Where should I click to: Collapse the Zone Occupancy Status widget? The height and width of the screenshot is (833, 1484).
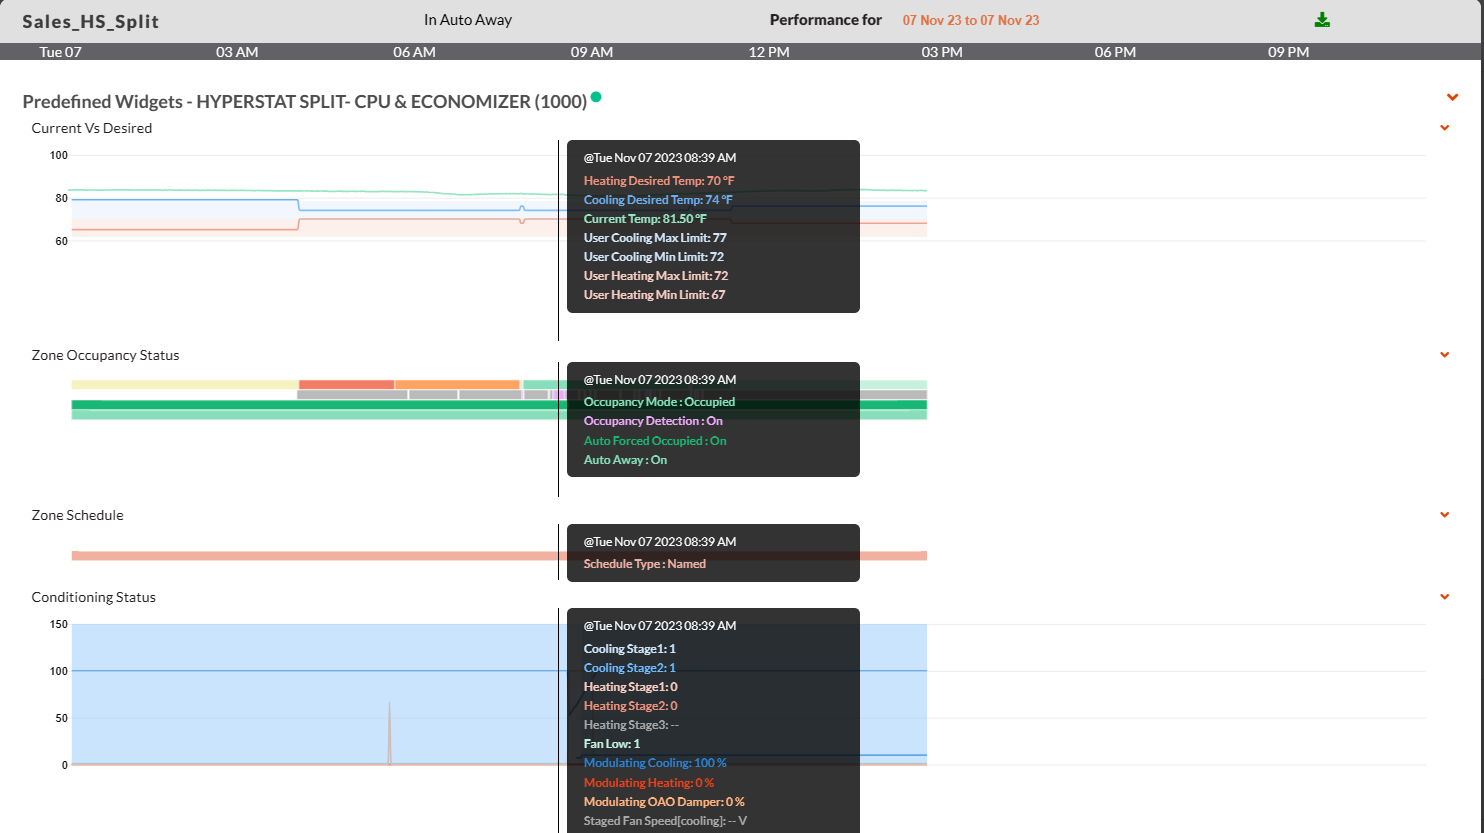[x=1444, y=354]
